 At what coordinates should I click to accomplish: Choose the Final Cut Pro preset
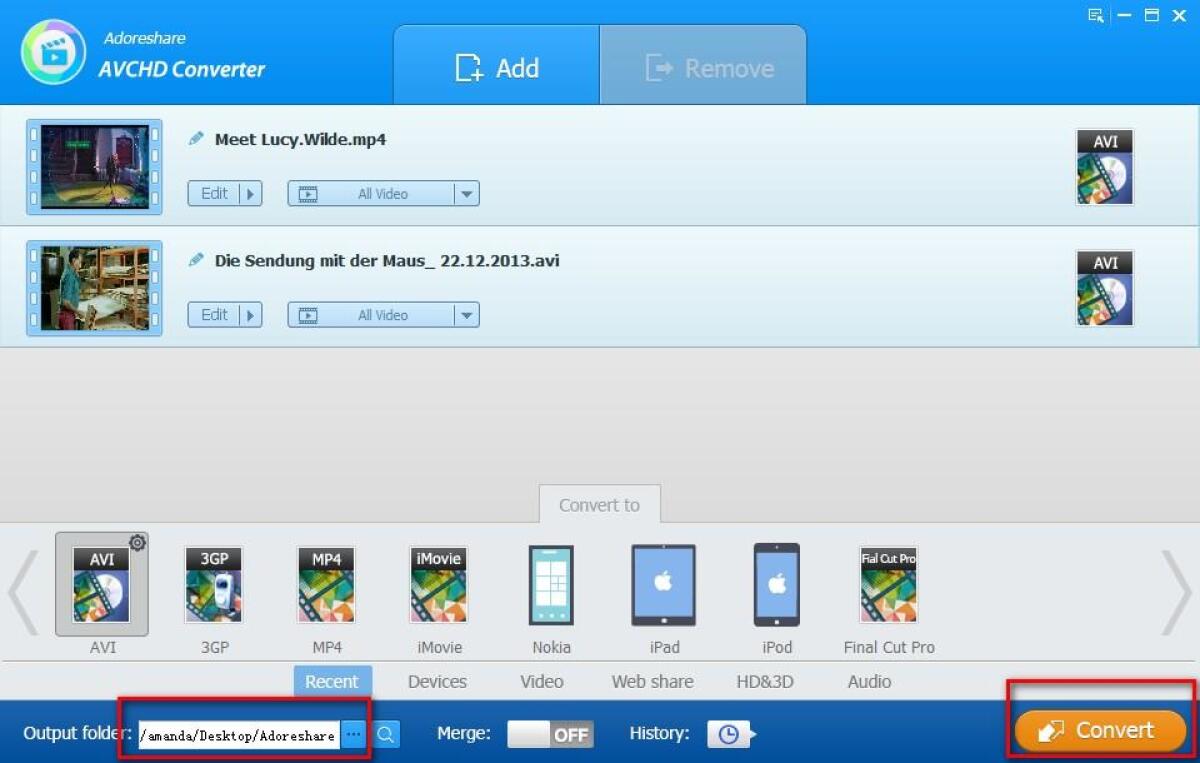(x=888, y=584)
